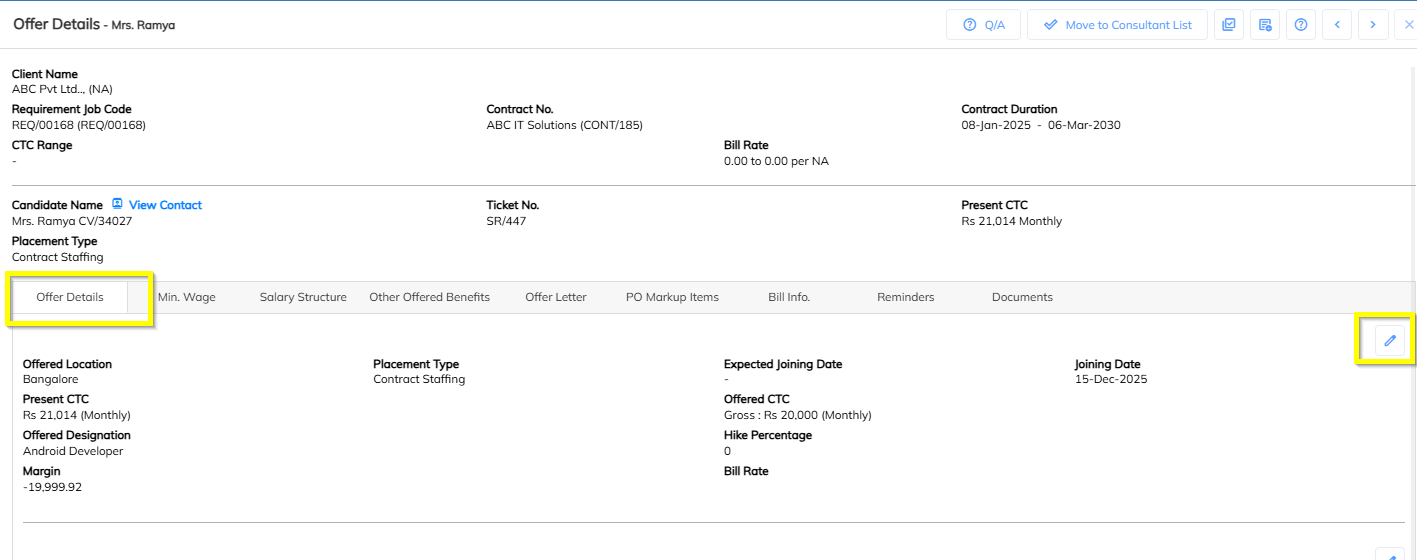Viewport: 1417px width, 560px height.
Task: Close the Offer Details panel
Action: click(1408, 25)
